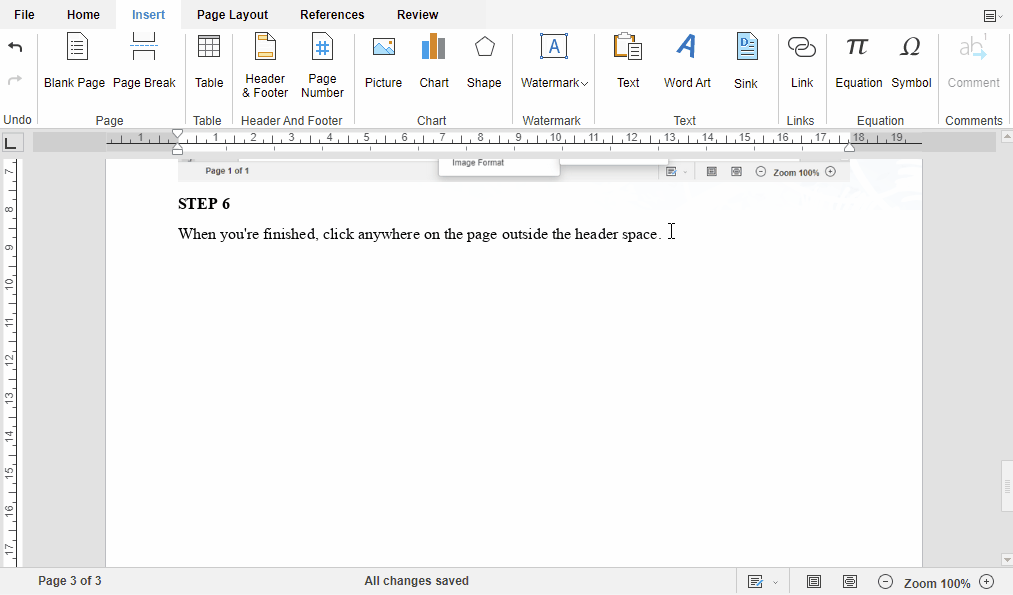Zoom in using the status bar plus button
Screen dimensions: 1013x595
click(x=987, y=582)
